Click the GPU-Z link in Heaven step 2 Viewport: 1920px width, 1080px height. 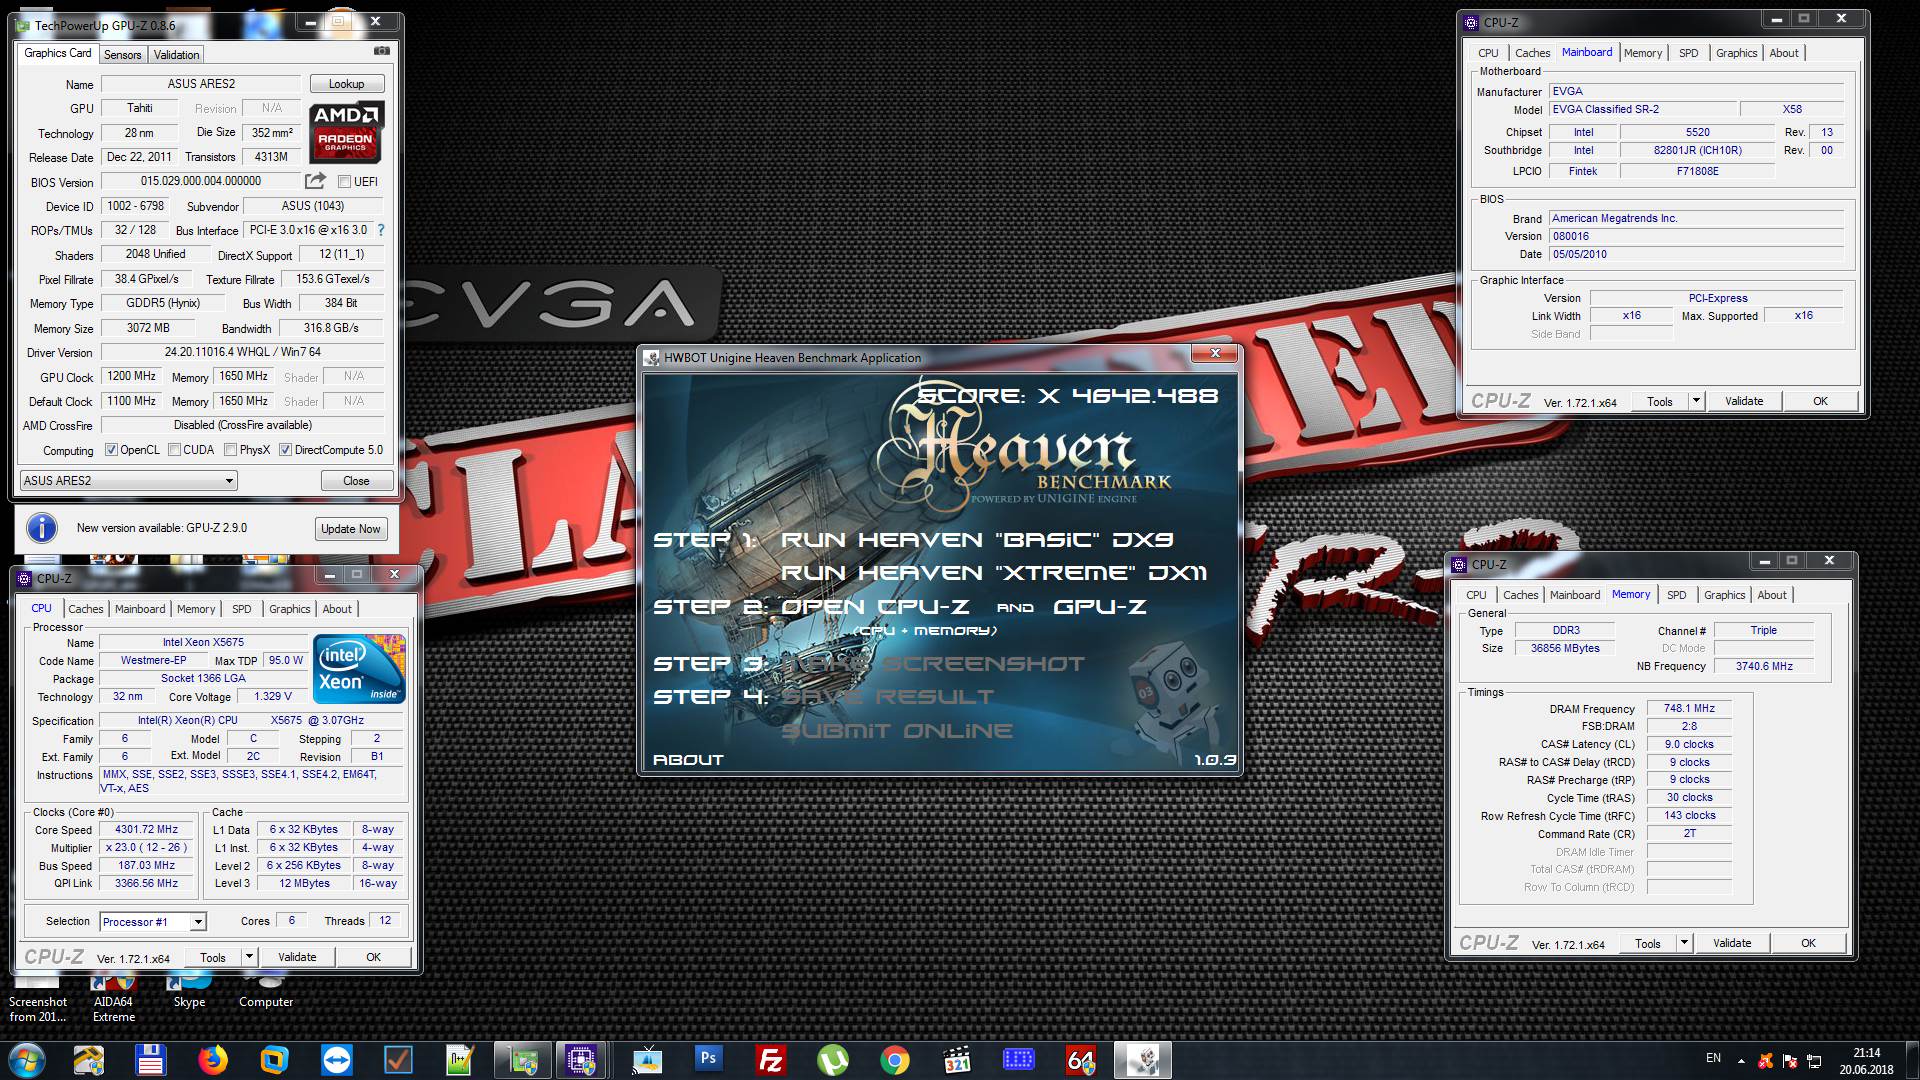1100,607
